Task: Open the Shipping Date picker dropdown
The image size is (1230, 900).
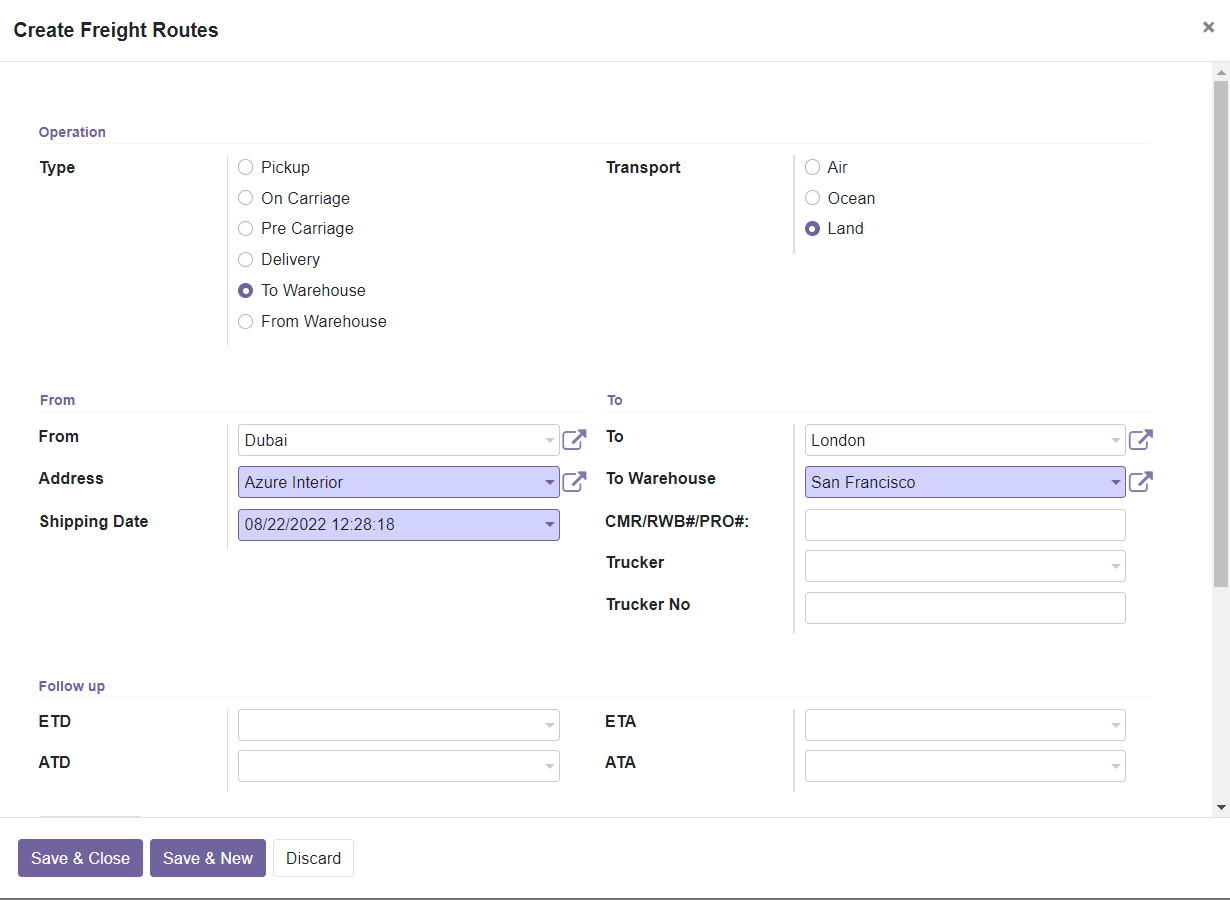Action: (x=549, y=524)
